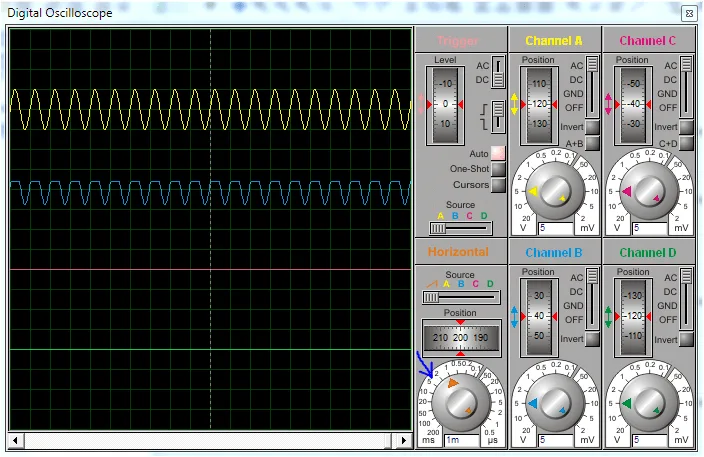Click the Channel C heading
This screenshot has height=457, width=704.
pyautogui.click(x=647, y=41)
